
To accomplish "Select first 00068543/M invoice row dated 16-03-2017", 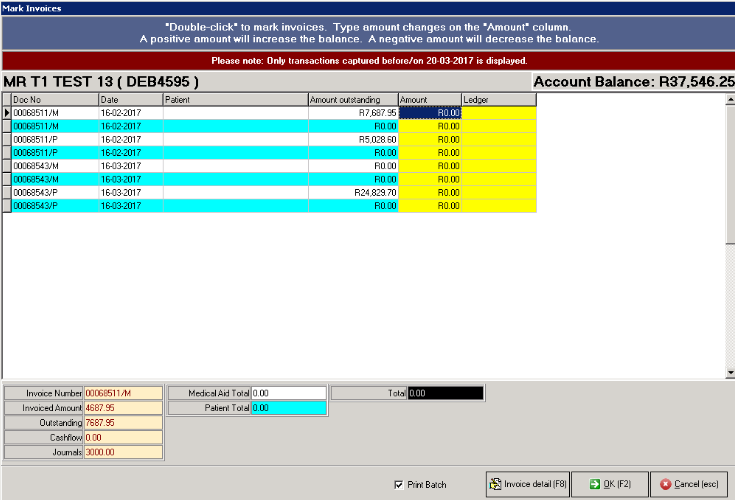I will (x=54, y=166).
